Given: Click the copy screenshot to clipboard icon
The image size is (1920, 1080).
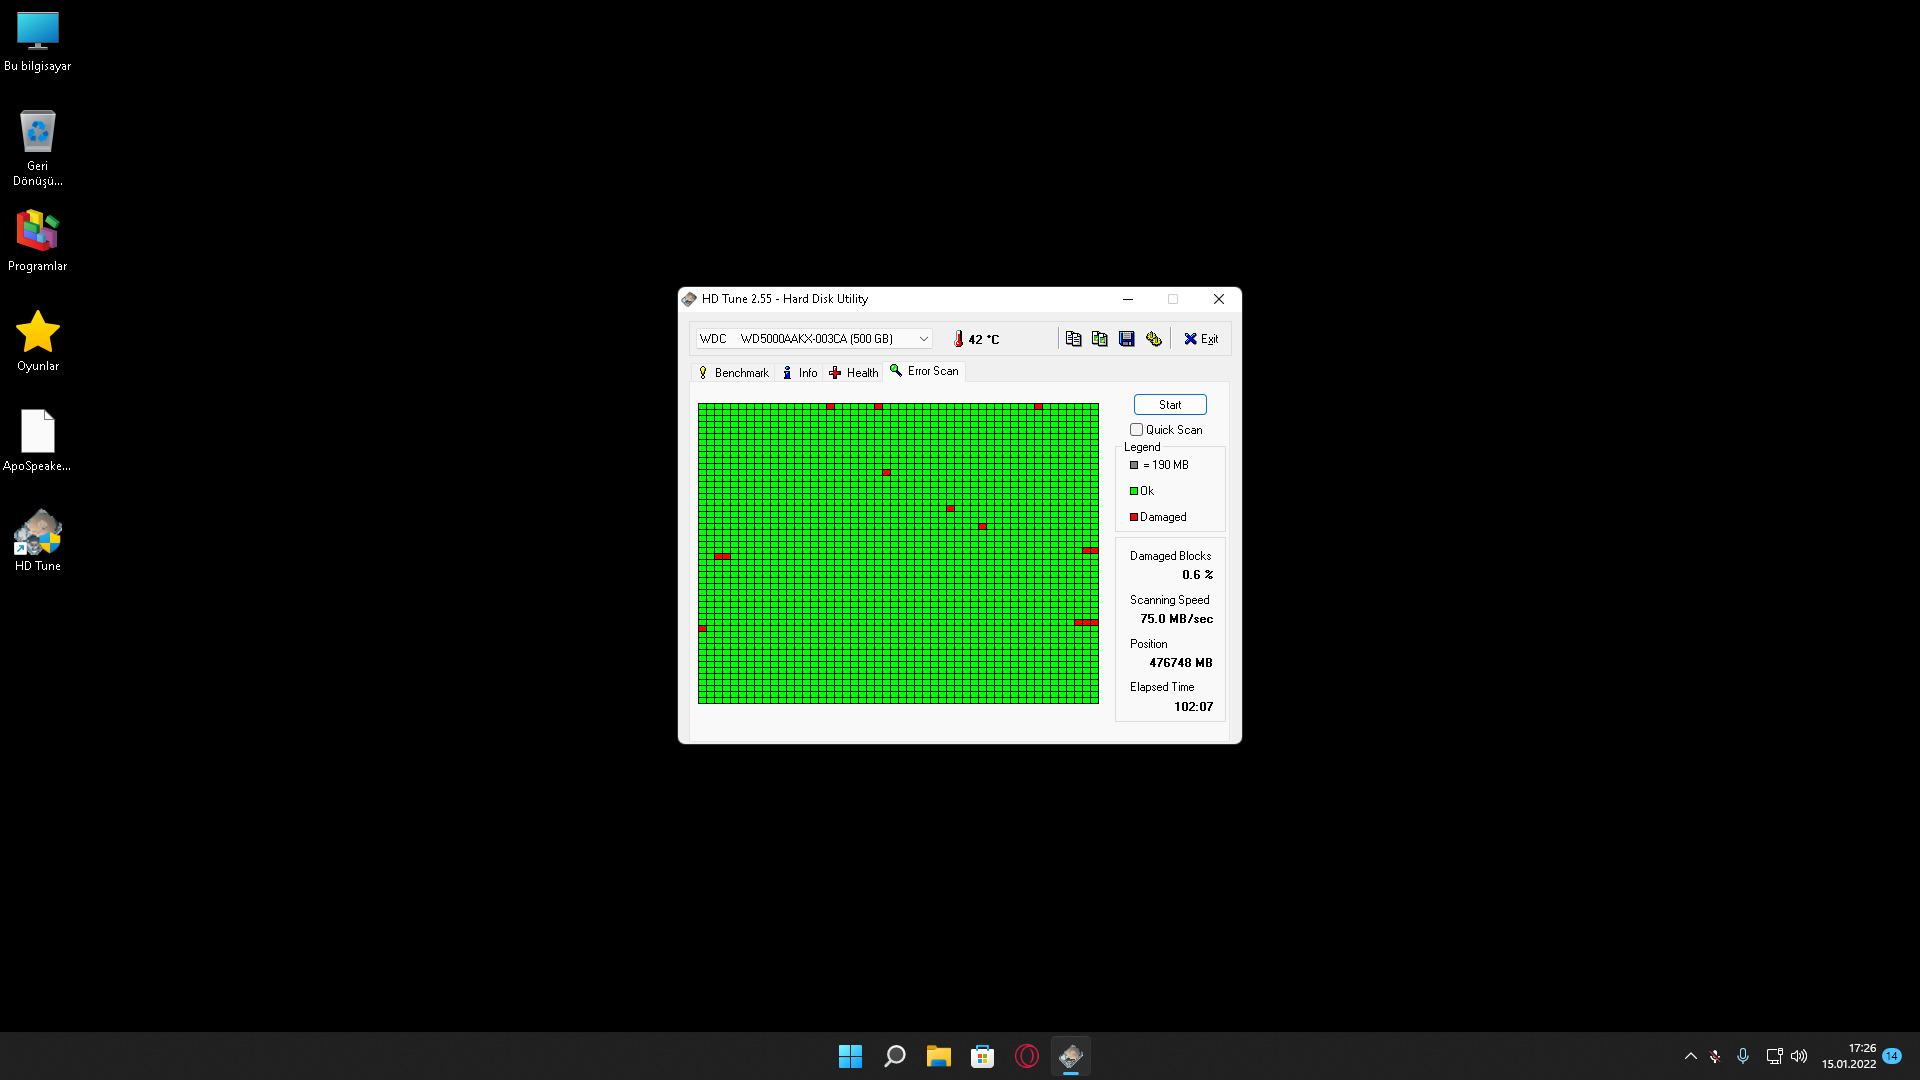Looking at the screenshot, I should click(x=1100, y=339).
